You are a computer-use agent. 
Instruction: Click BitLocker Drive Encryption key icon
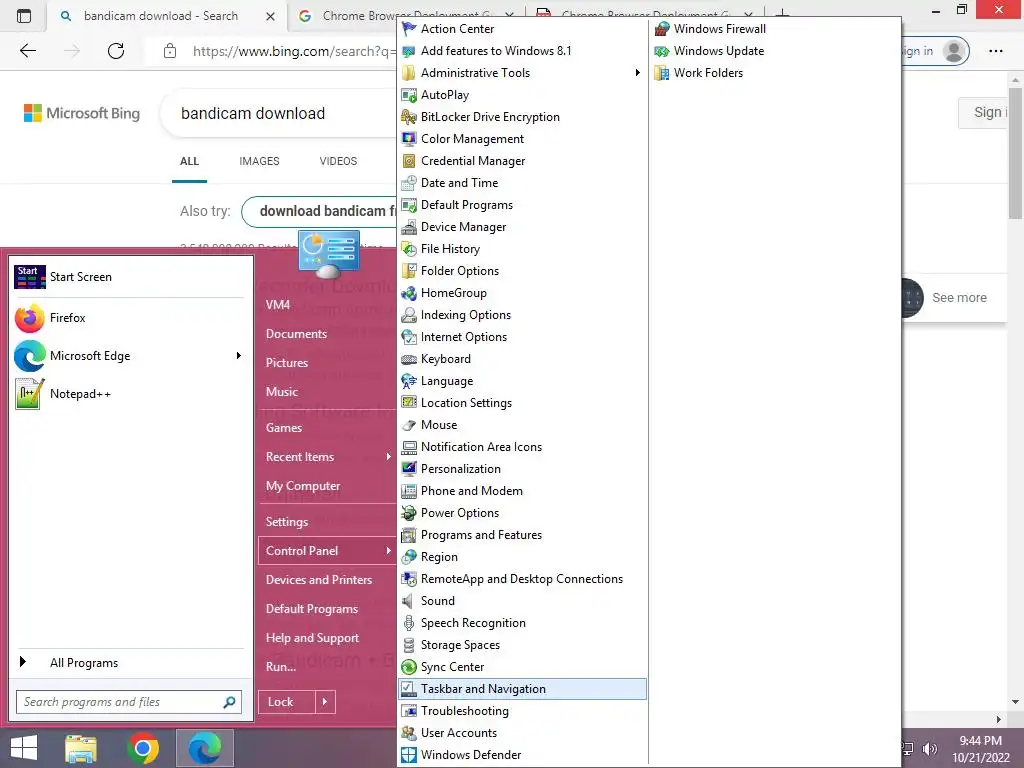409,117
